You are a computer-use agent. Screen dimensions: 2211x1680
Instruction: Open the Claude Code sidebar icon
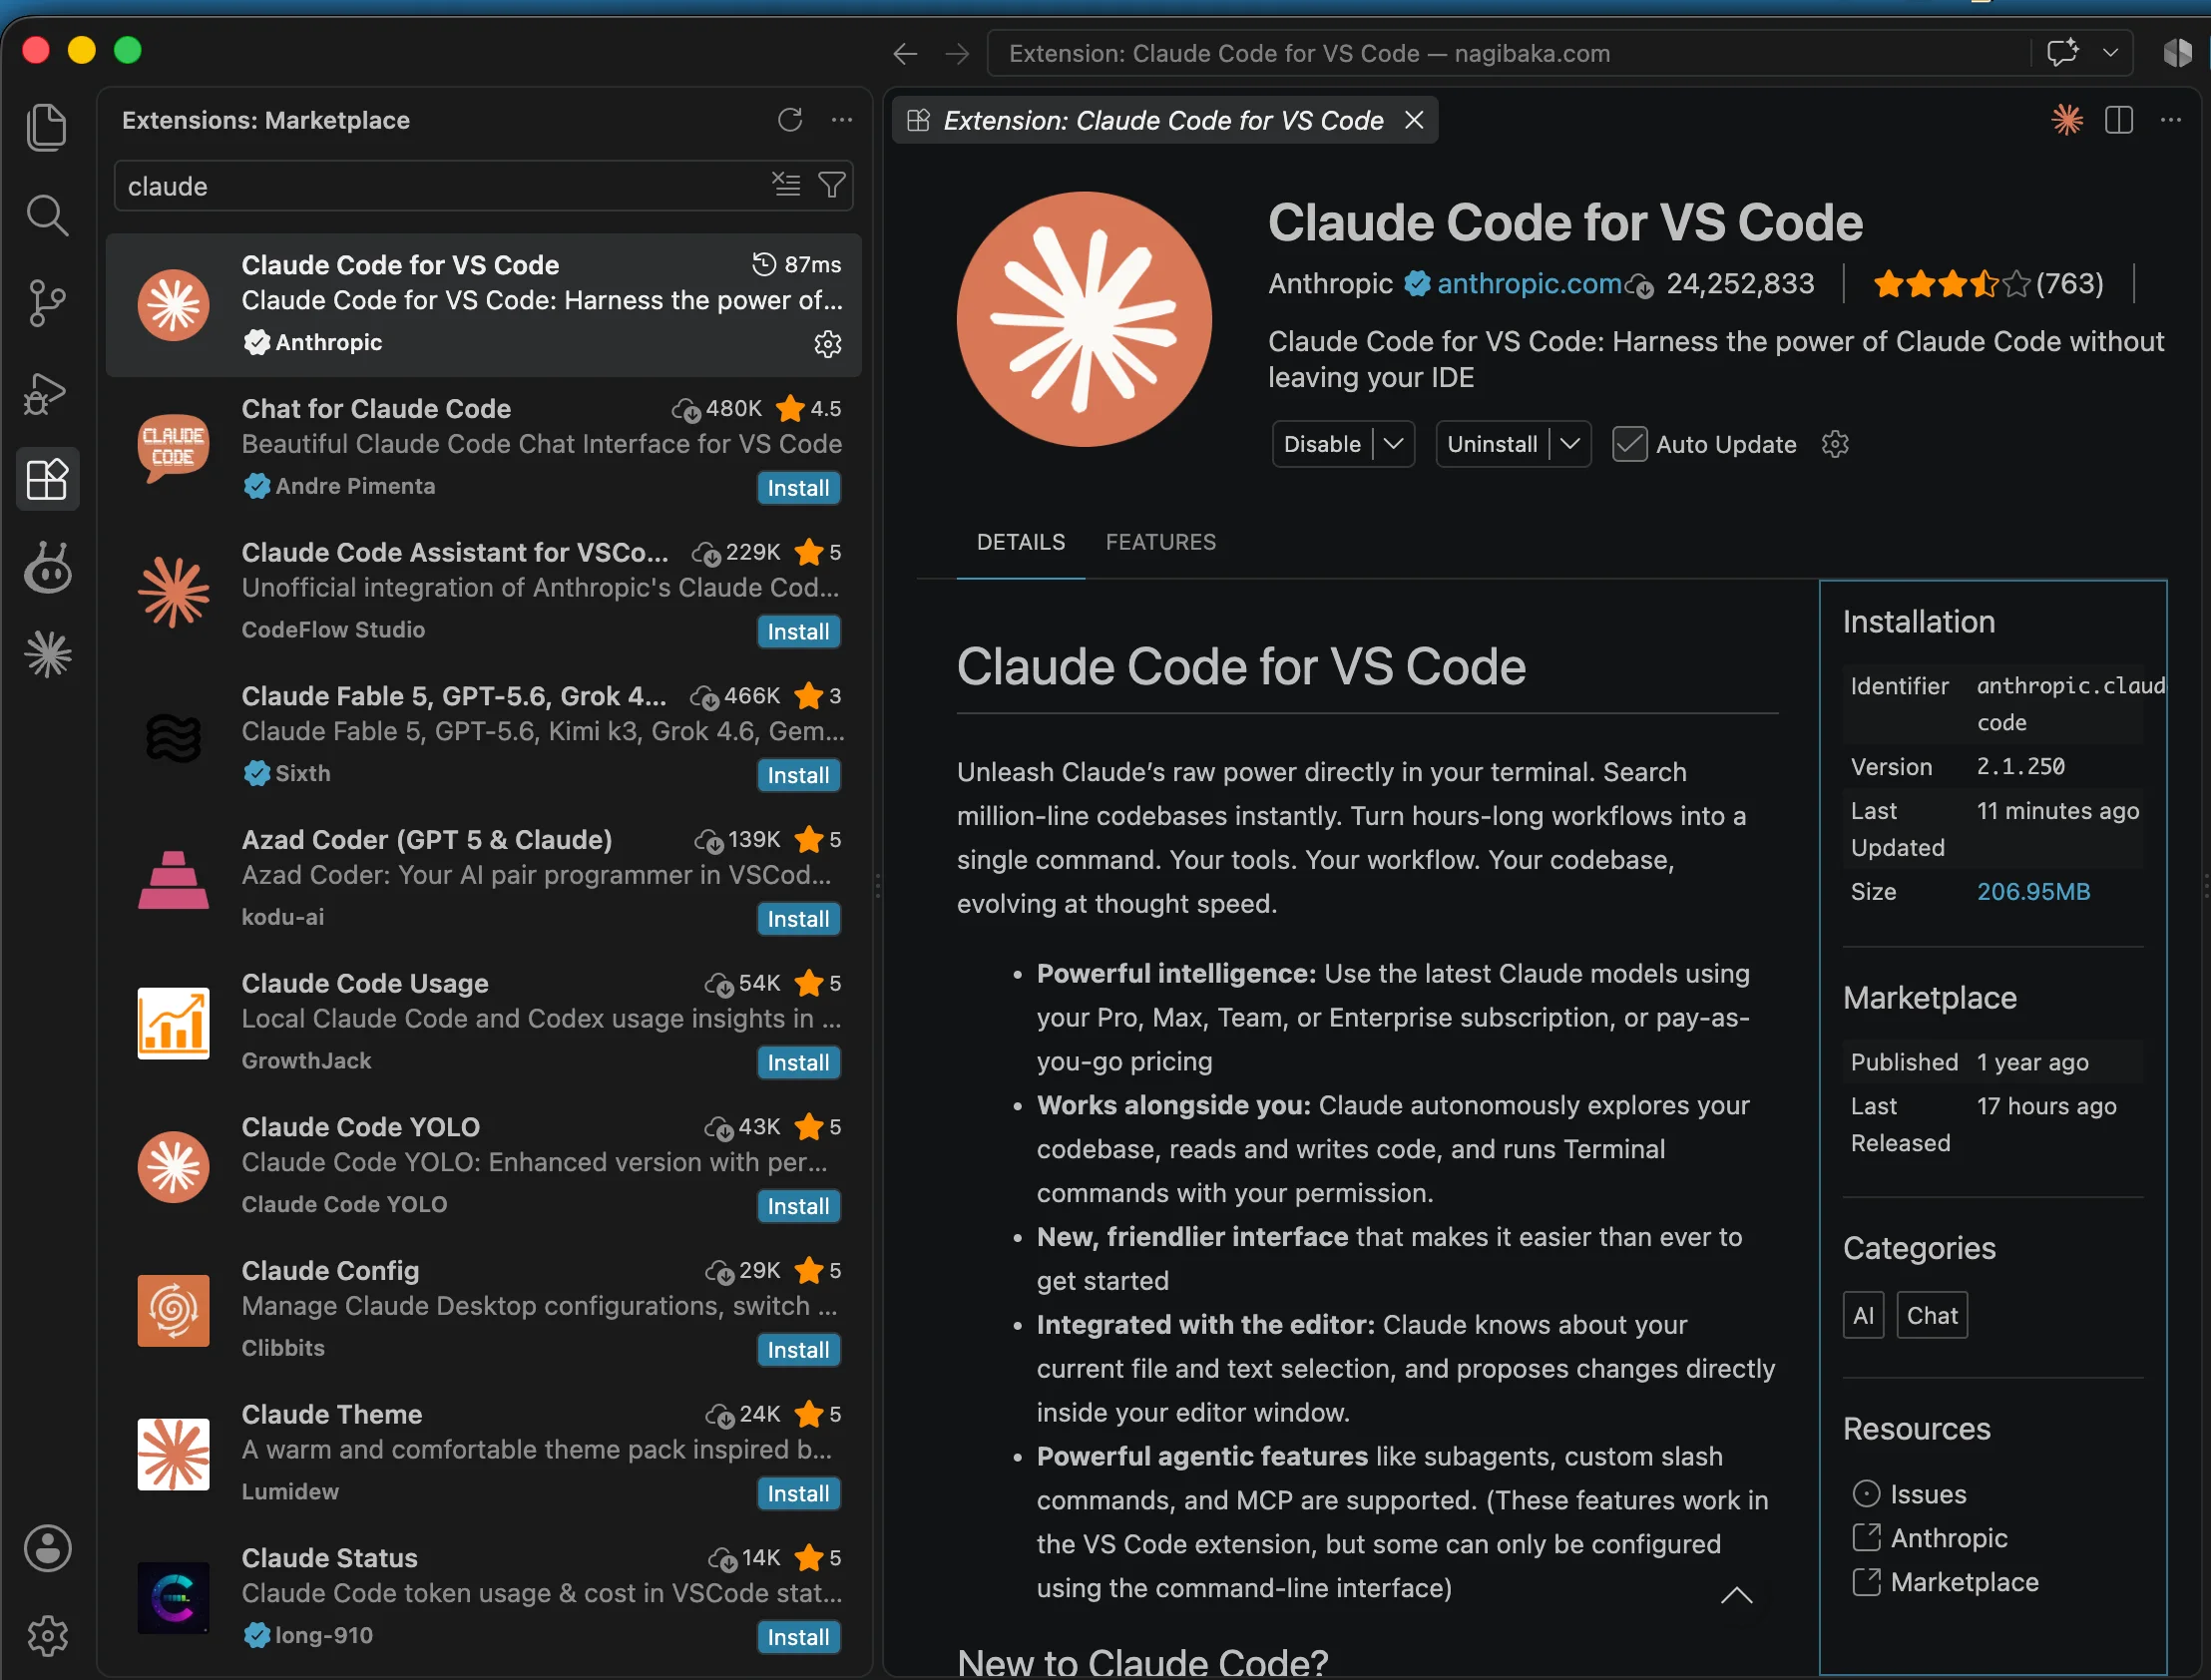[x=47, y=654]
